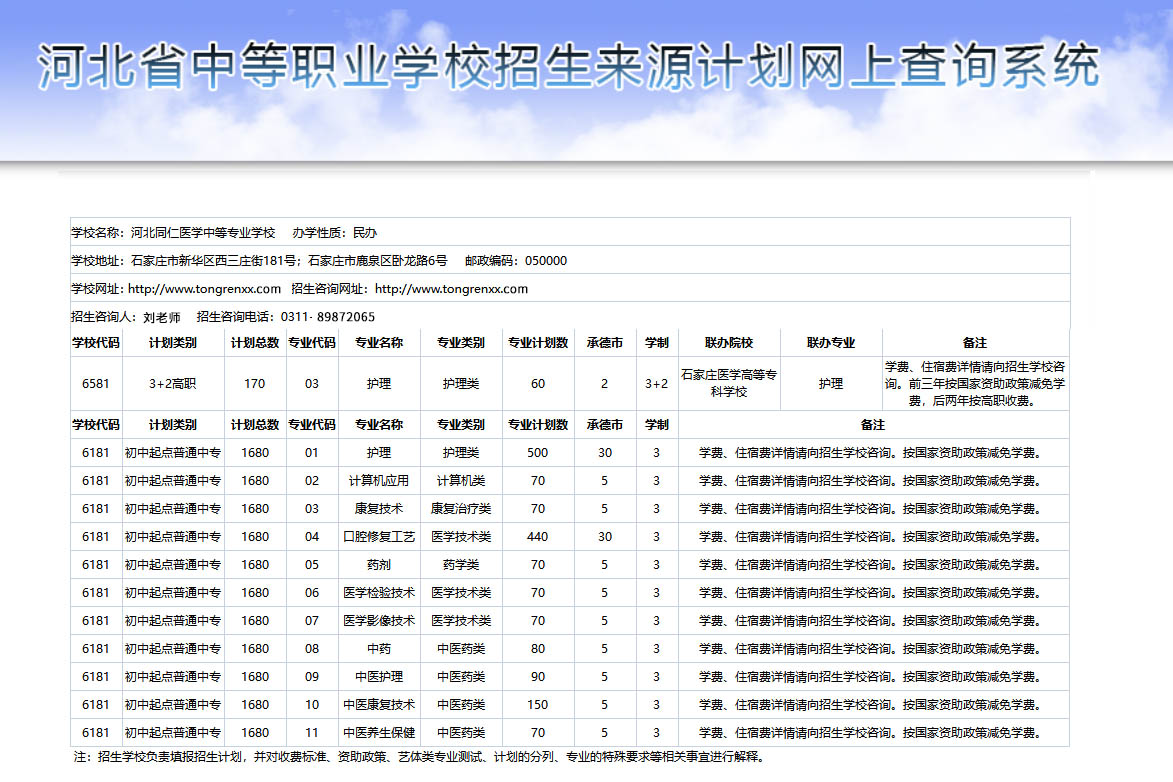This screenshot has width=1173, height=782.
Task: Click the 中医康复技术 major cell
Action: (379, 705)
